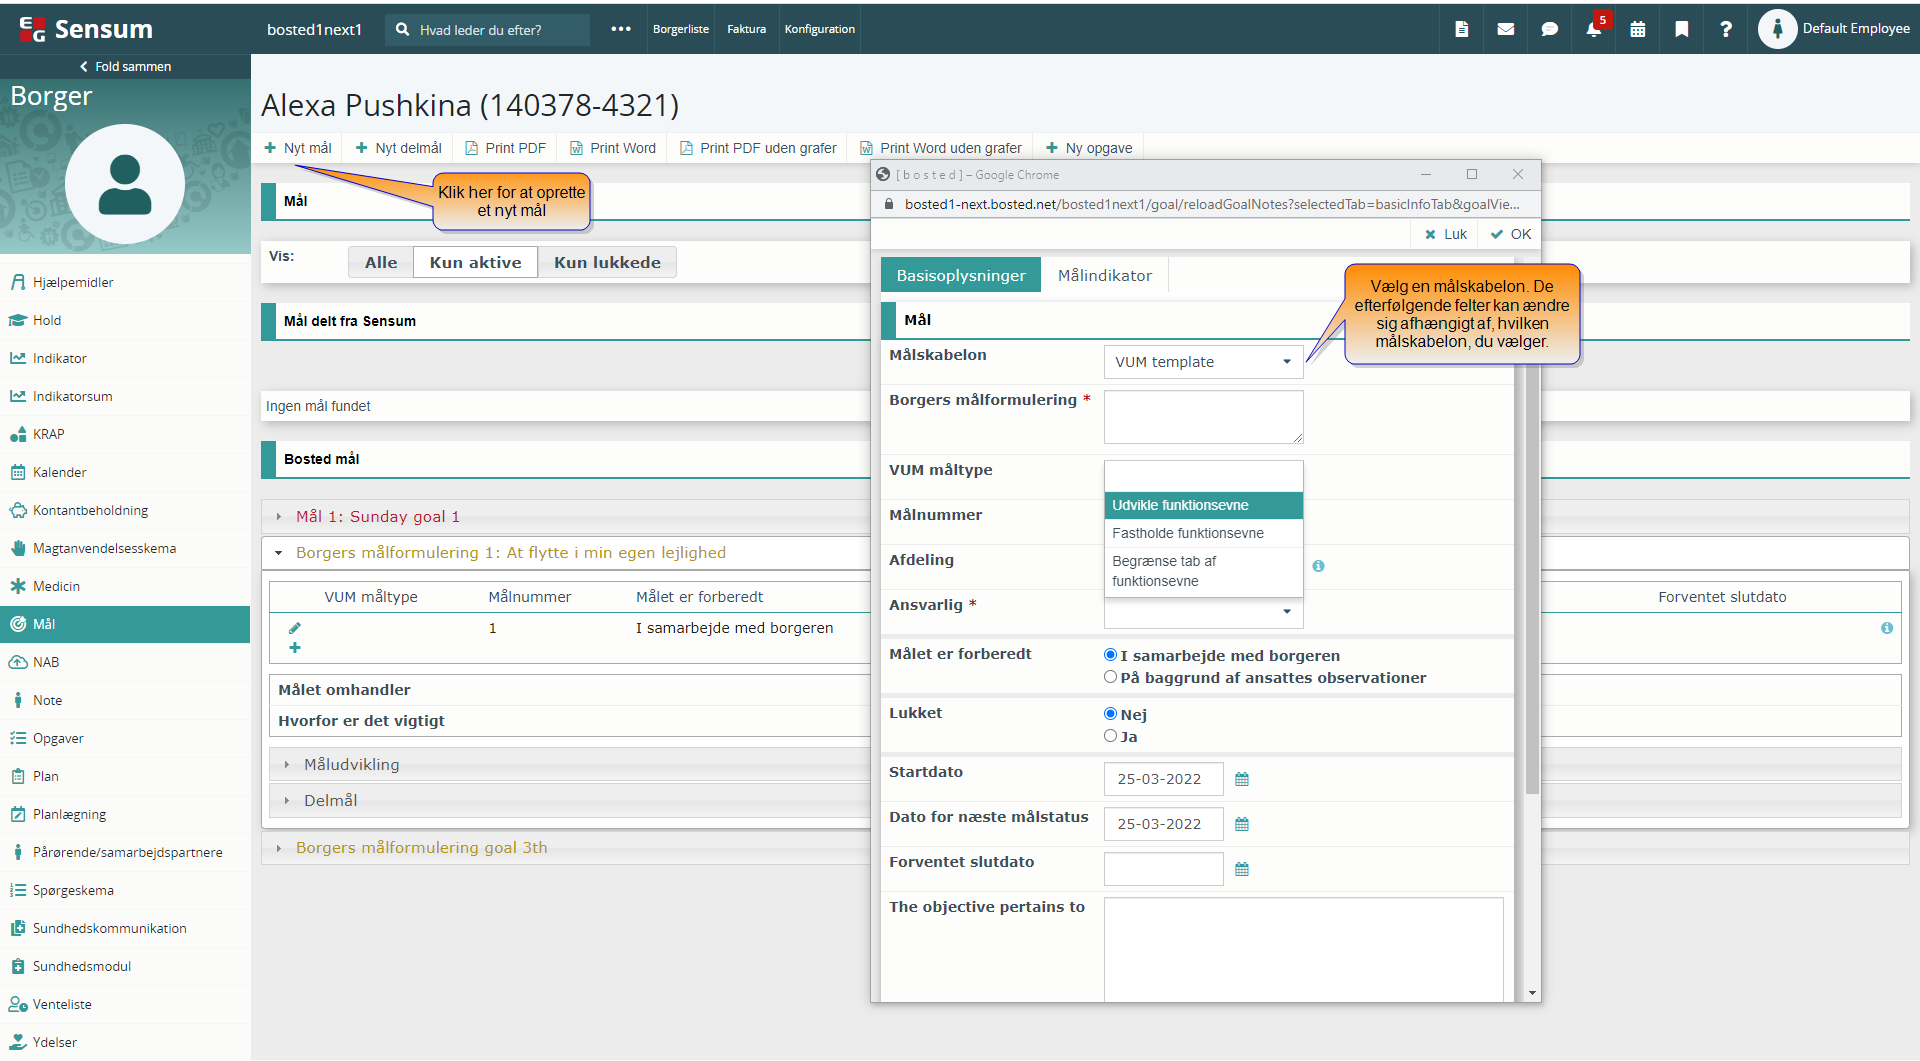The height and width of the screenshot is (1061, 1920).
Task: Switch to the Målindikator tab
Action: (1105, 275)
